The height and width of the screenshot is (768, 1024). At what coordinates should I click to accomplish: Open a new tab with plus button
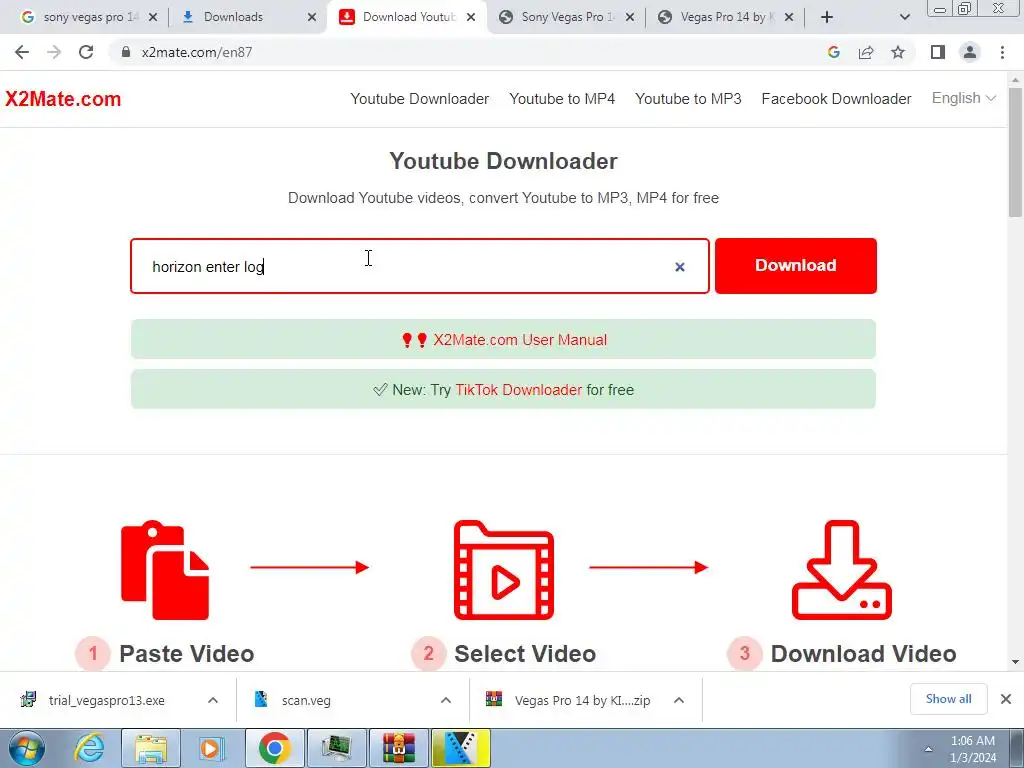[x=827, y=17]
